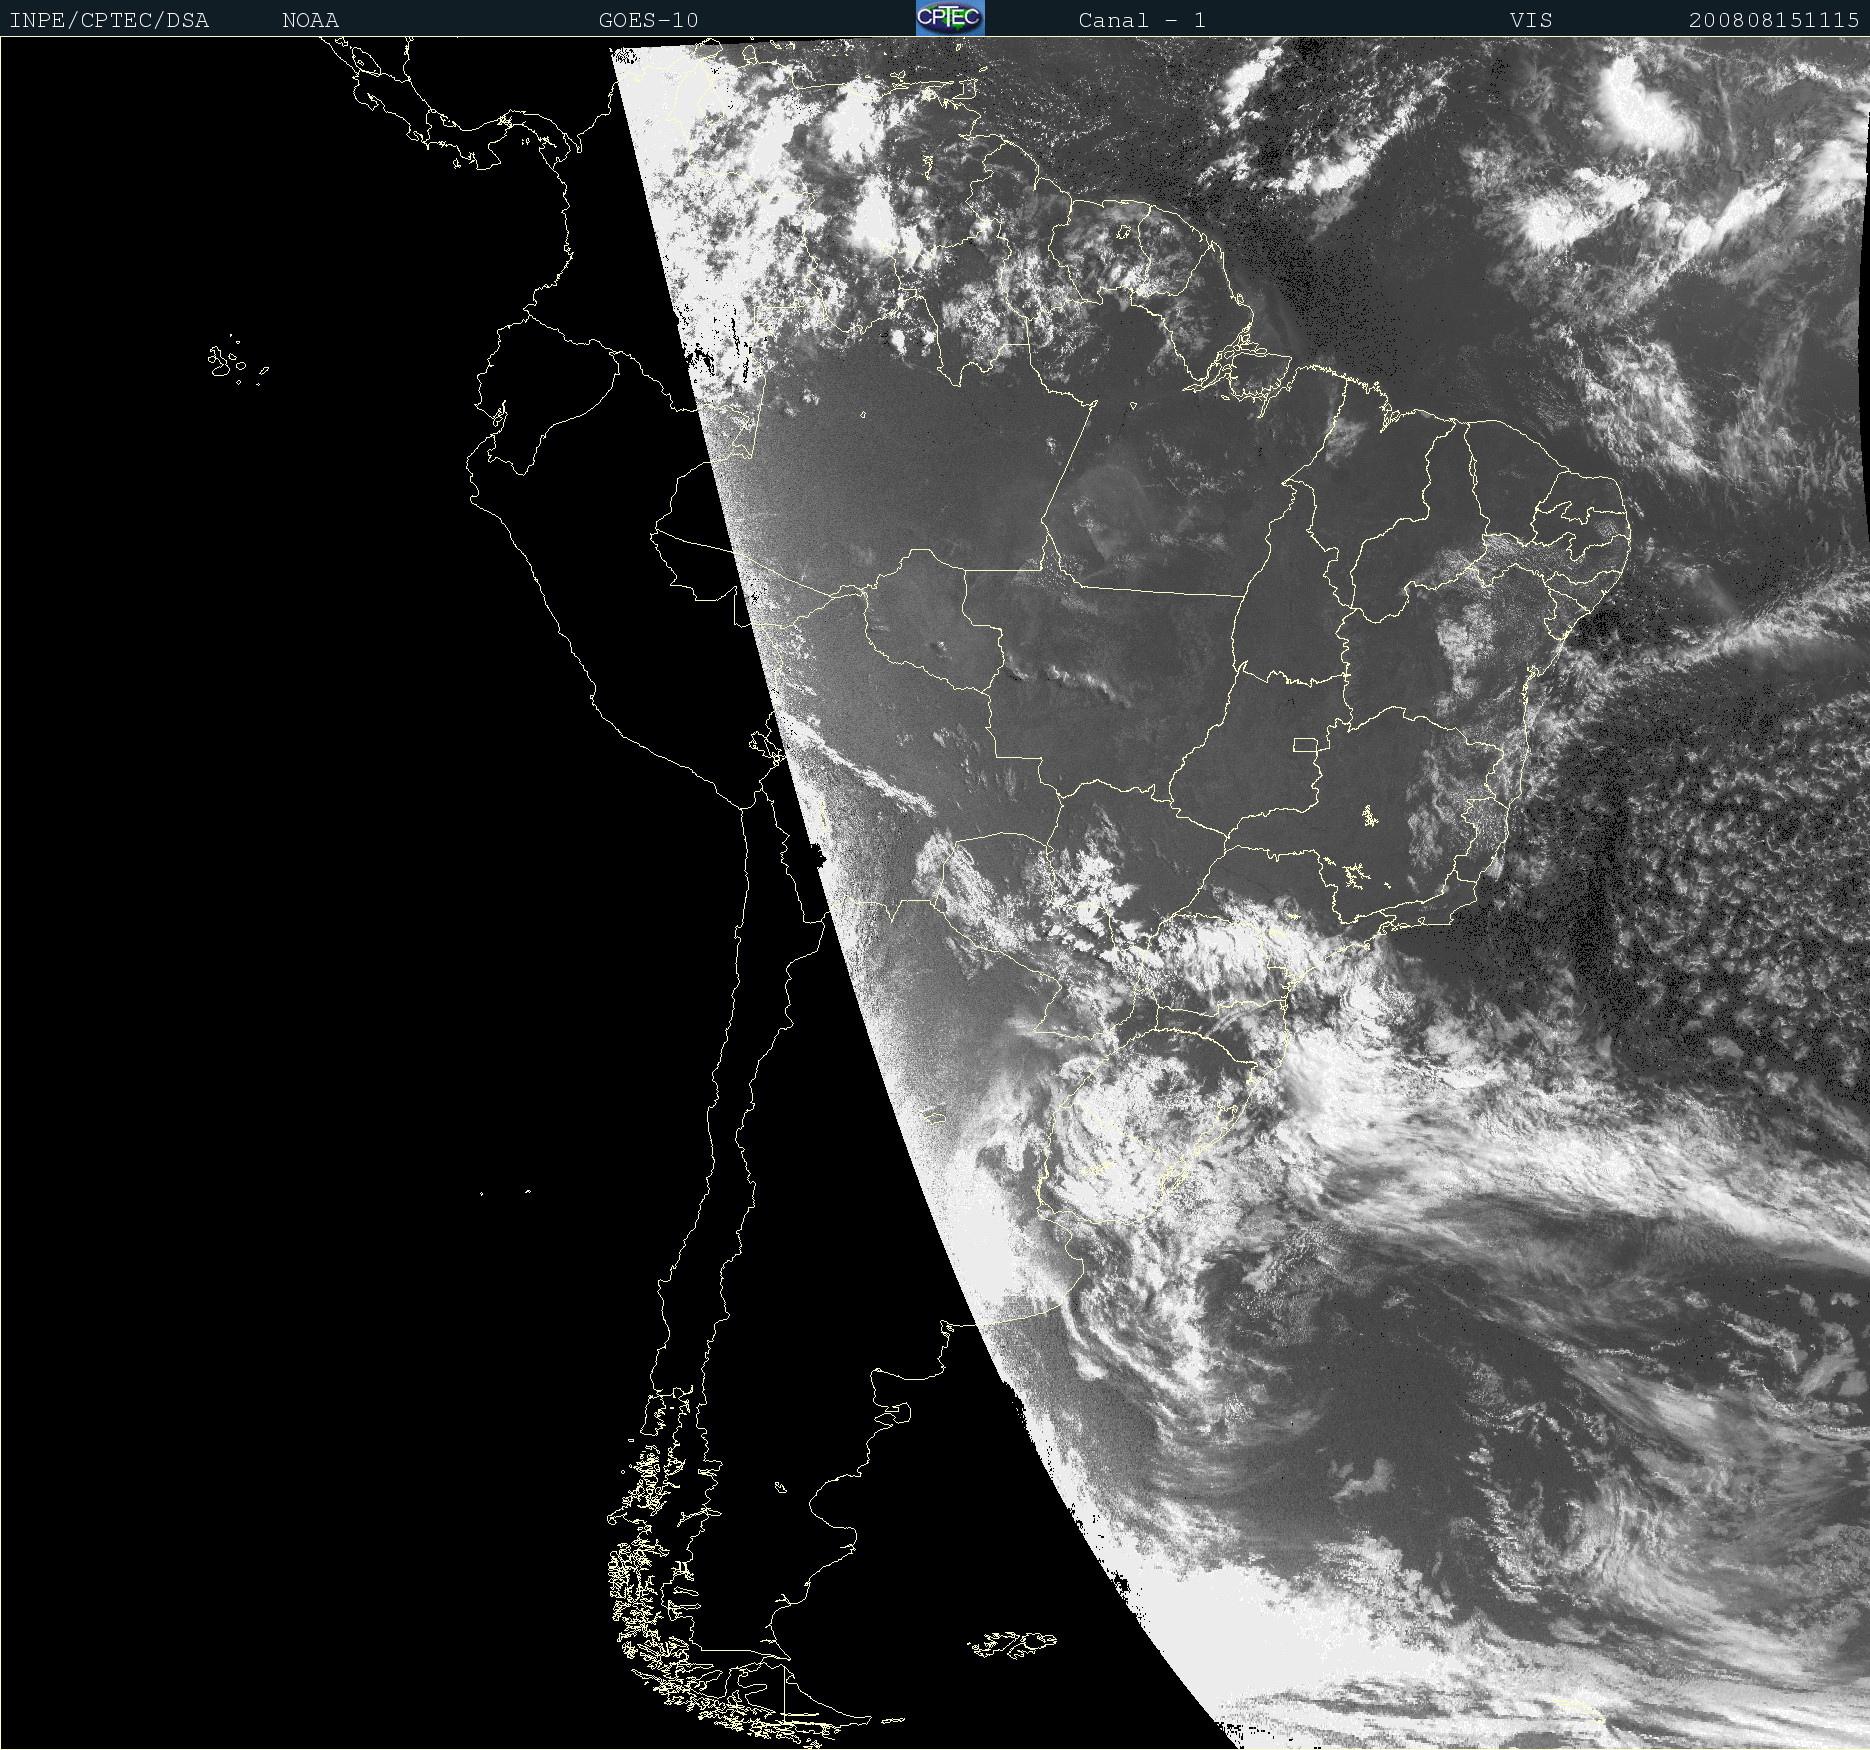This screenshot has height=1750, width=1870.
Task: Click the CPTEC logo in the header
Action: pyautogui.click(x=950, y=18)
